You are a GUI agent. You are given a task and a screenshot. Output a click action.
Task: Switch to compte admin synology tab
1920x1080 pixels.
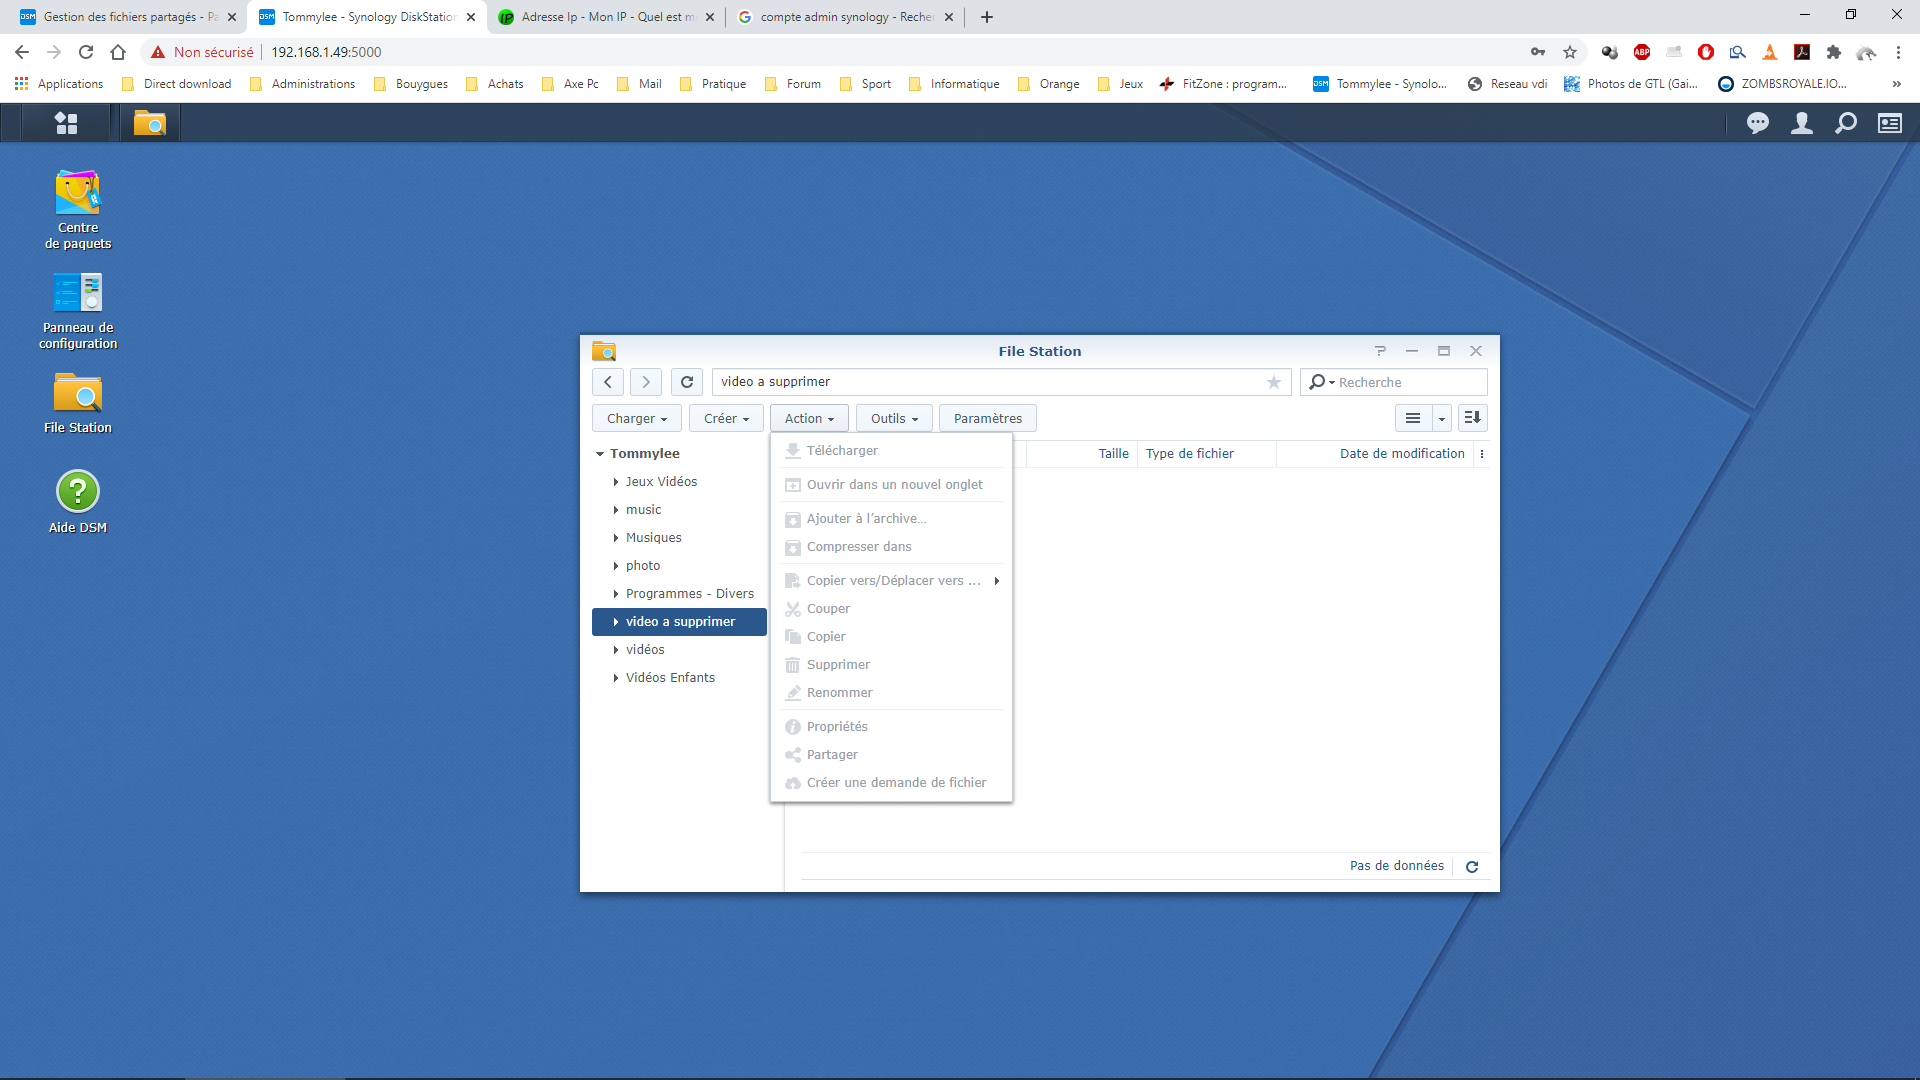846,17
